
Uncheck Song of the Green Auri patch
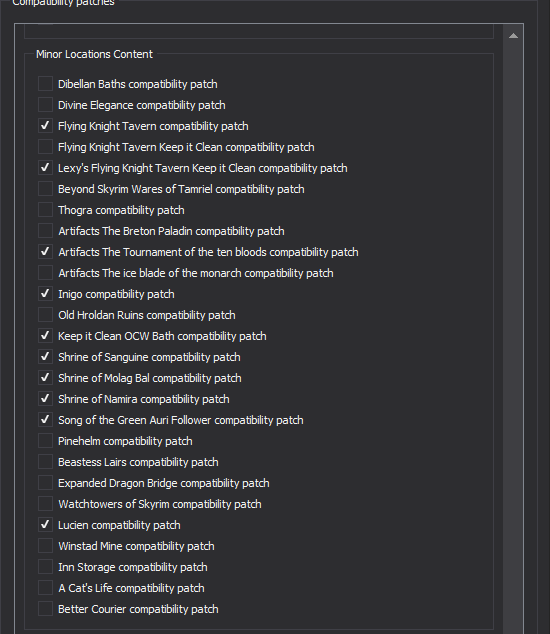(45, 420)
